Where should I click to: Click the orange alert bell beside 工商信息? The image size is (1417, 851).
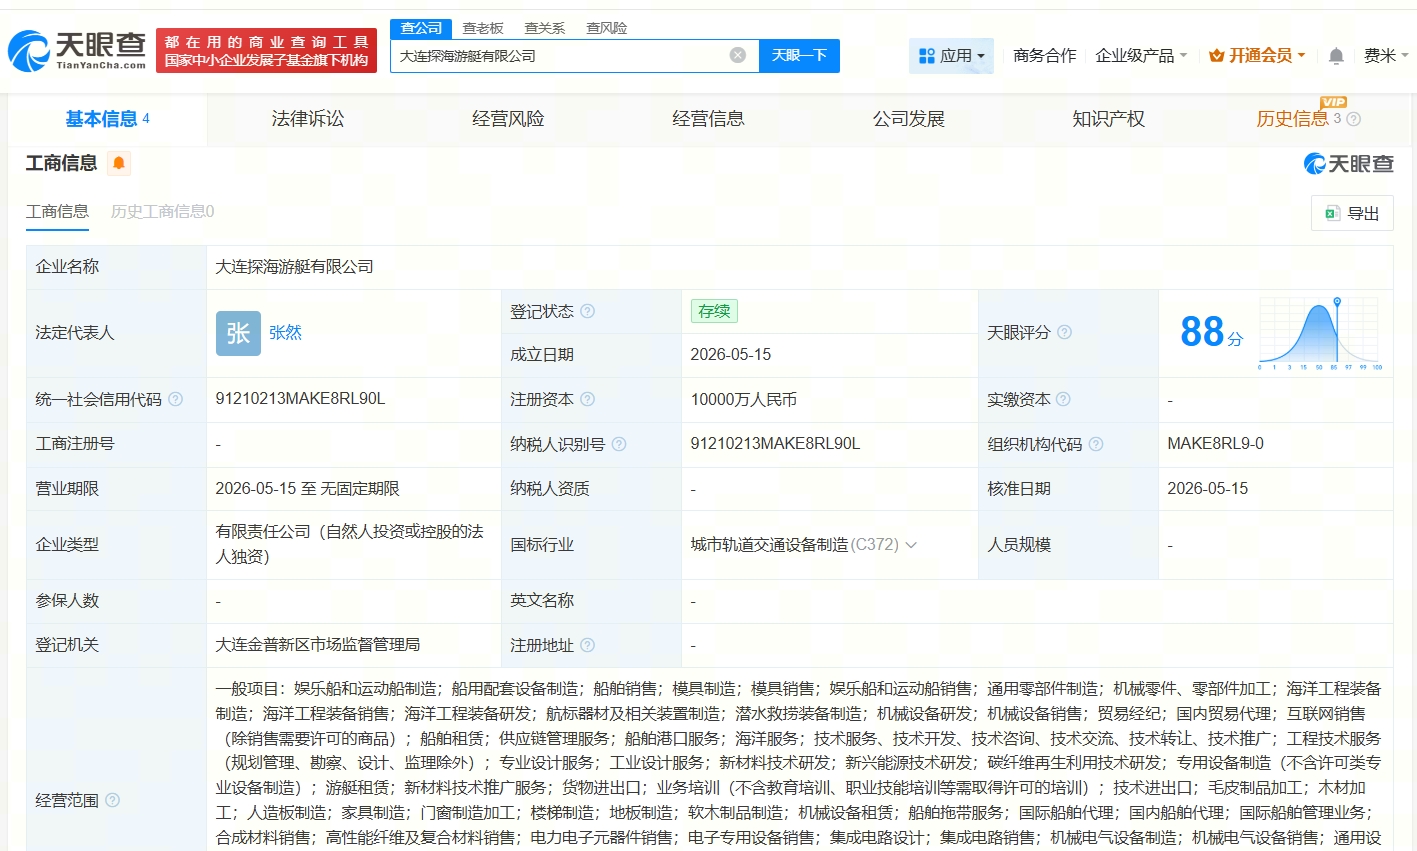[x=119, y=163]
